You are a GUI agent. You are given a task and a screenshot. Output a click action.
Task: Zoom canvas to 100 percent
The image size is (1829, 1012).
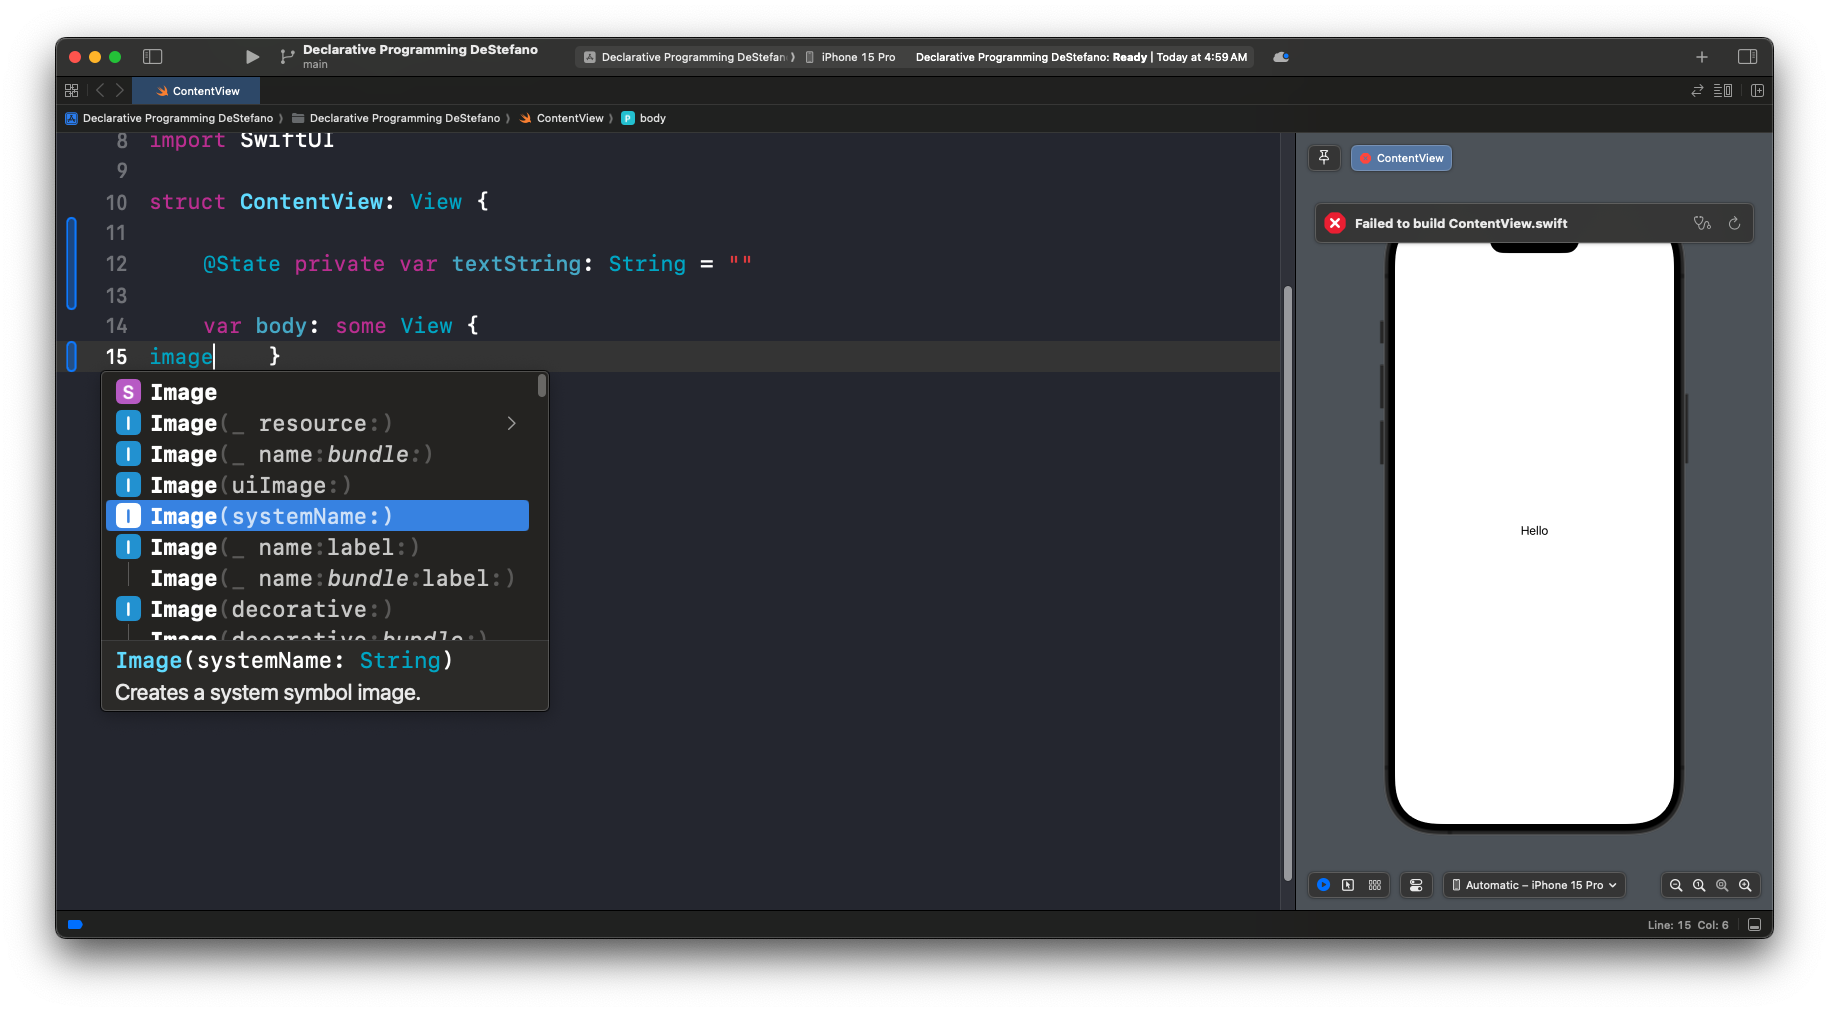(1699, 885)
